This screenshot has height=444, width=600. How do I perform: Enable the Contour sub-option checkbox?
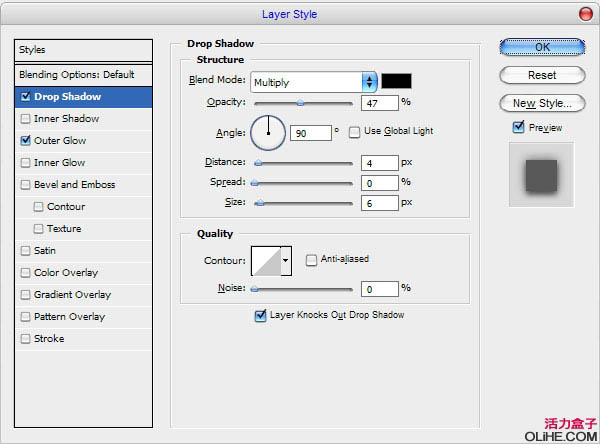[x=38, y=207]
